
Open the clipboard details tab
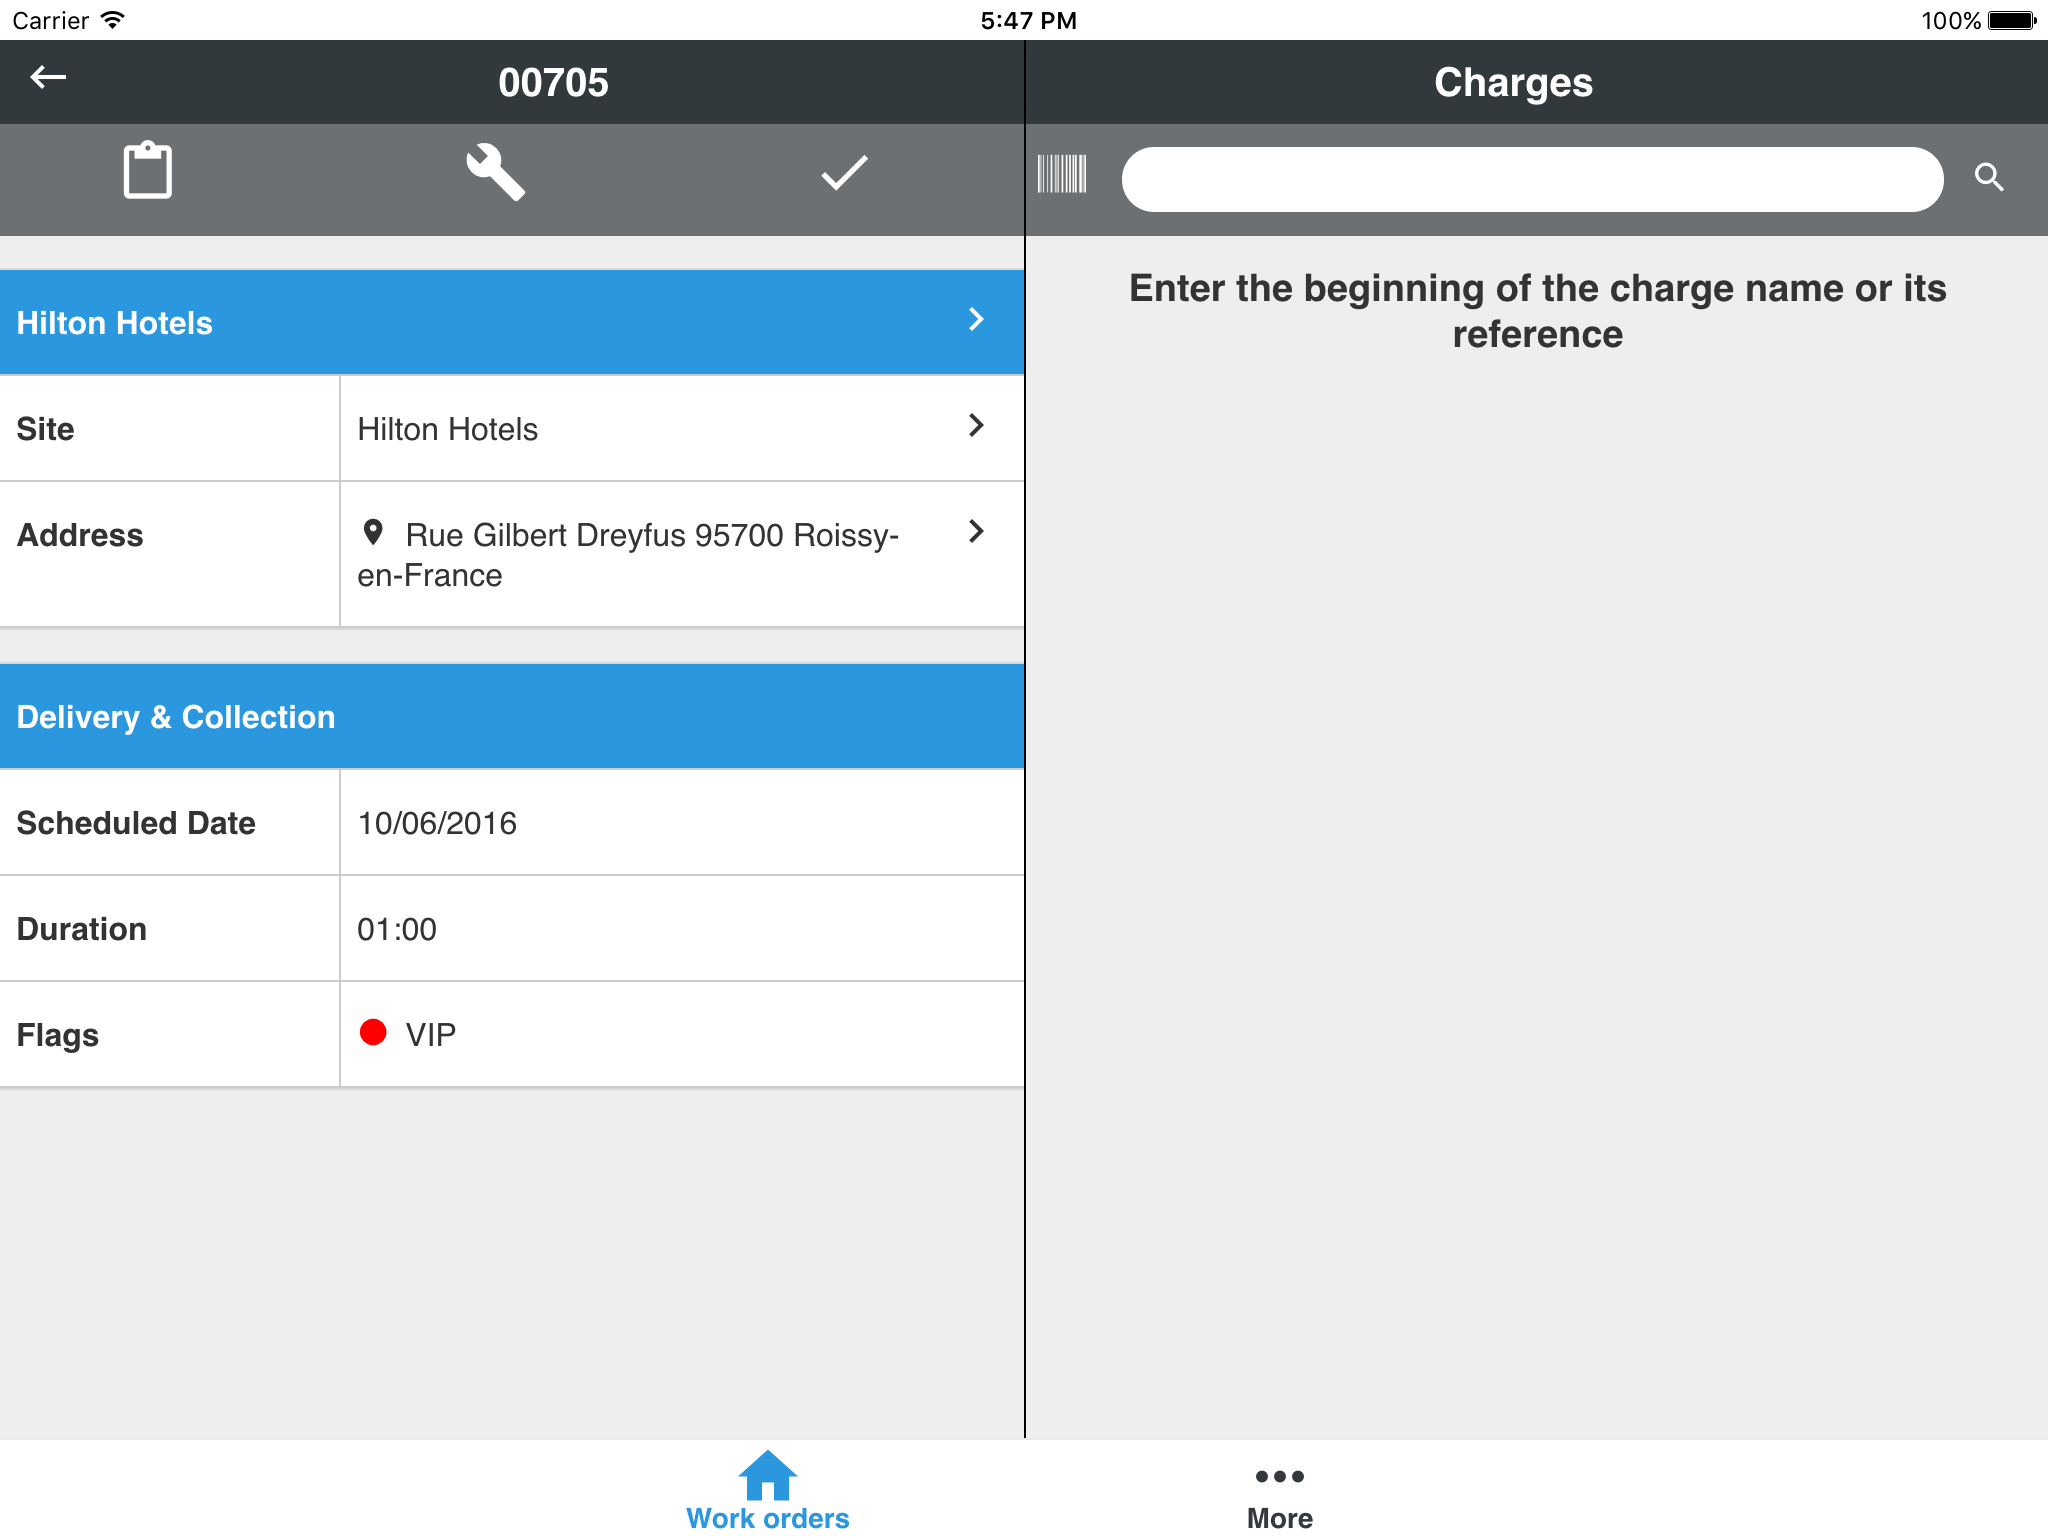[x=148, y=171]
